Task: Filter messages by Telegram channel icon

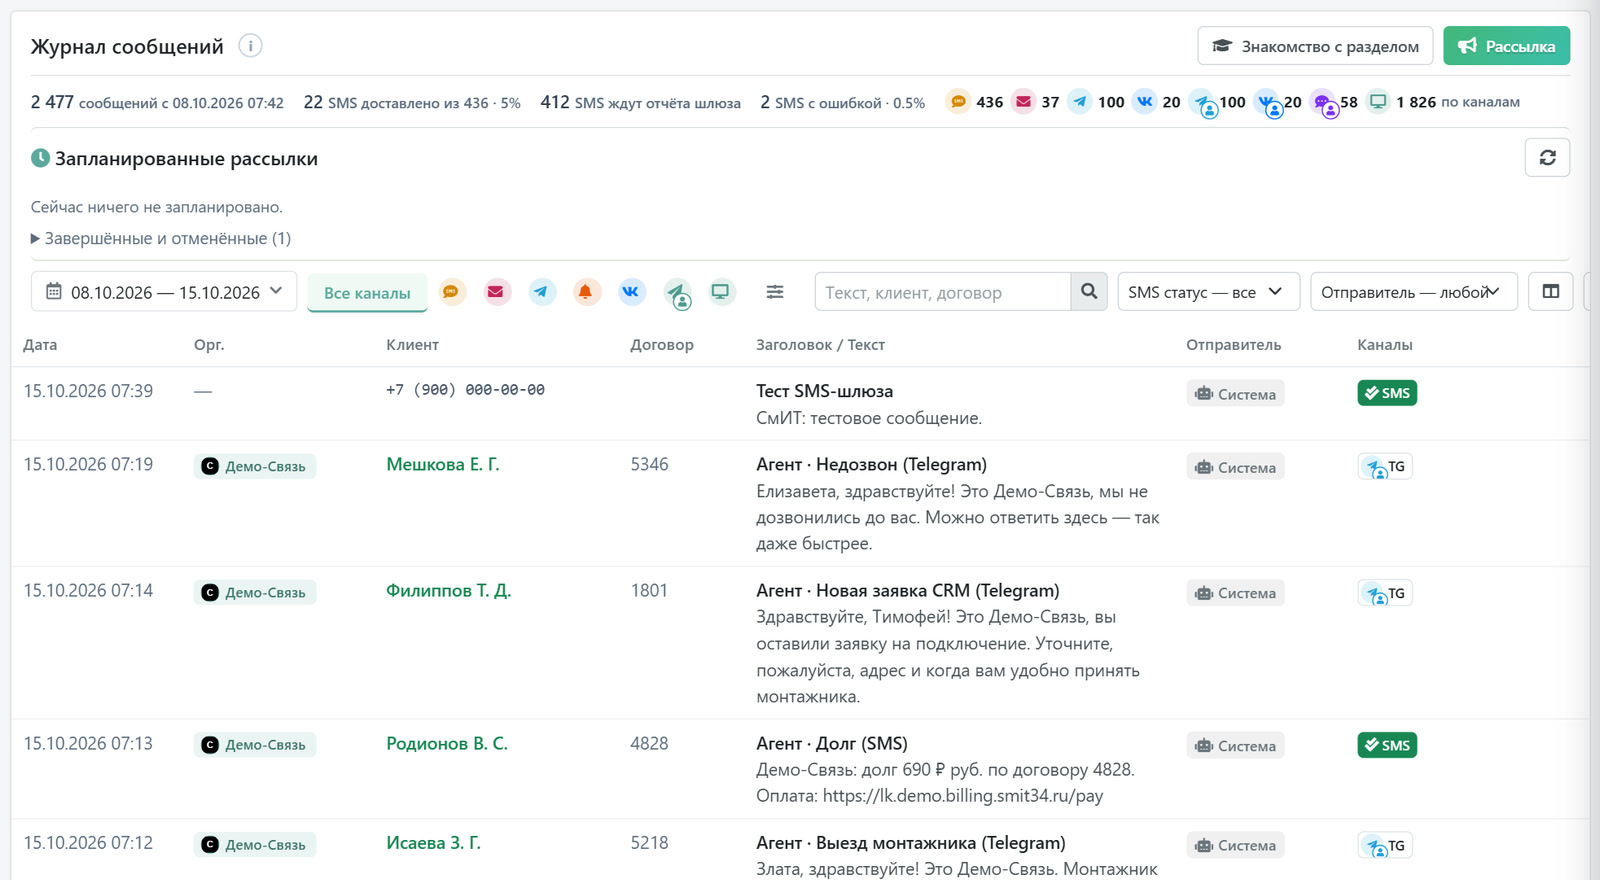Action: pyautogui.click(x=541, y=292)
